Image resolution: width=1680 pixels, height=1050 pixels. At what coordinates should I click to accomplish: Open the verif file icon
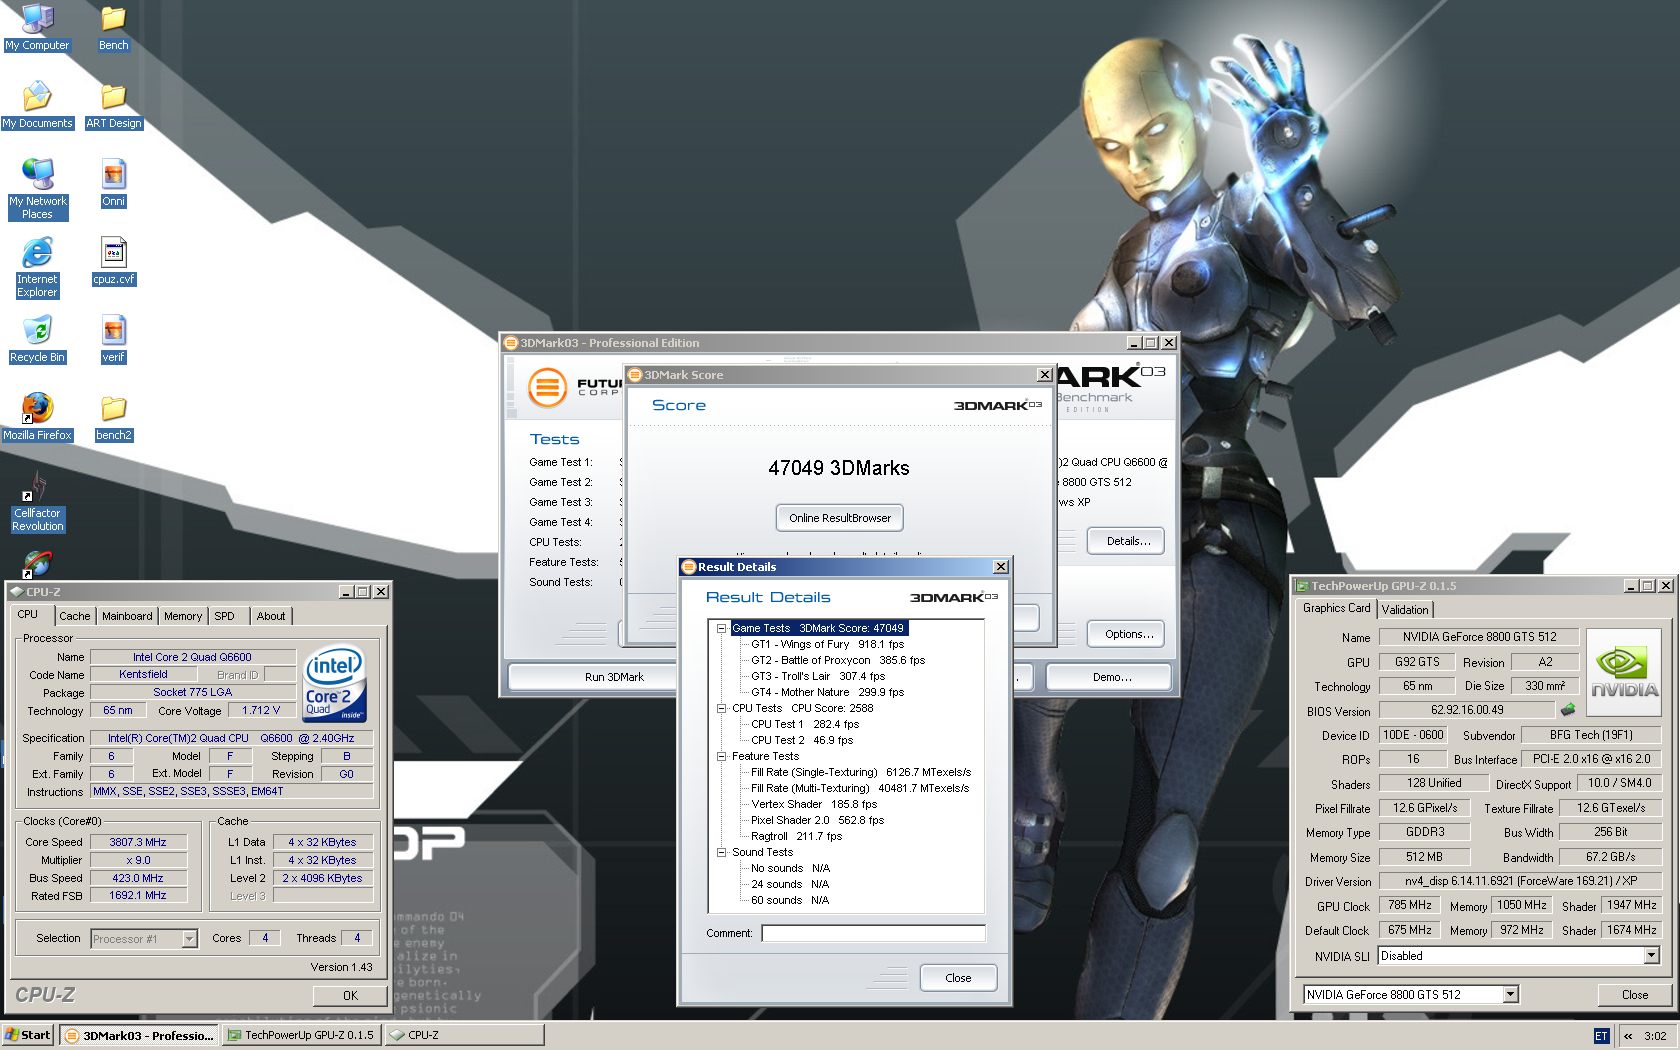pos(113,340)
